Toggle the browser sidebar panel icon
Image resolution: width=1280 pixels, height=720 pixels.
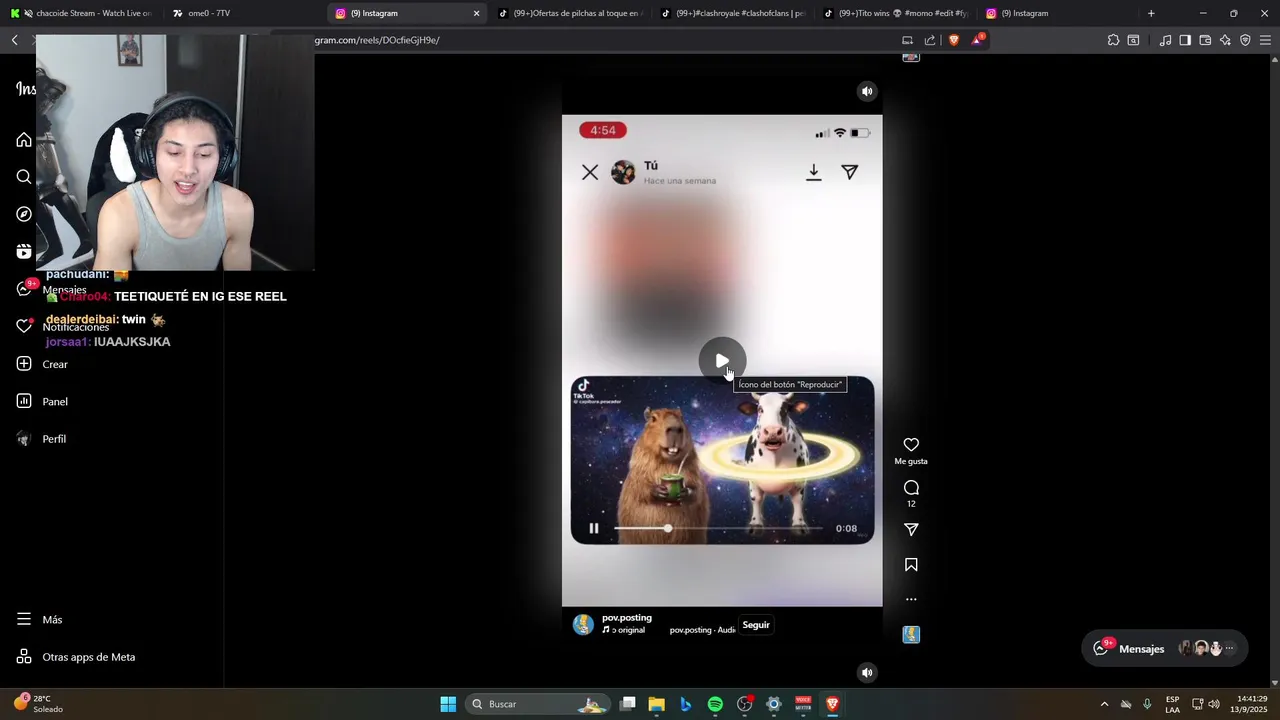click(x=1185, y=40)
